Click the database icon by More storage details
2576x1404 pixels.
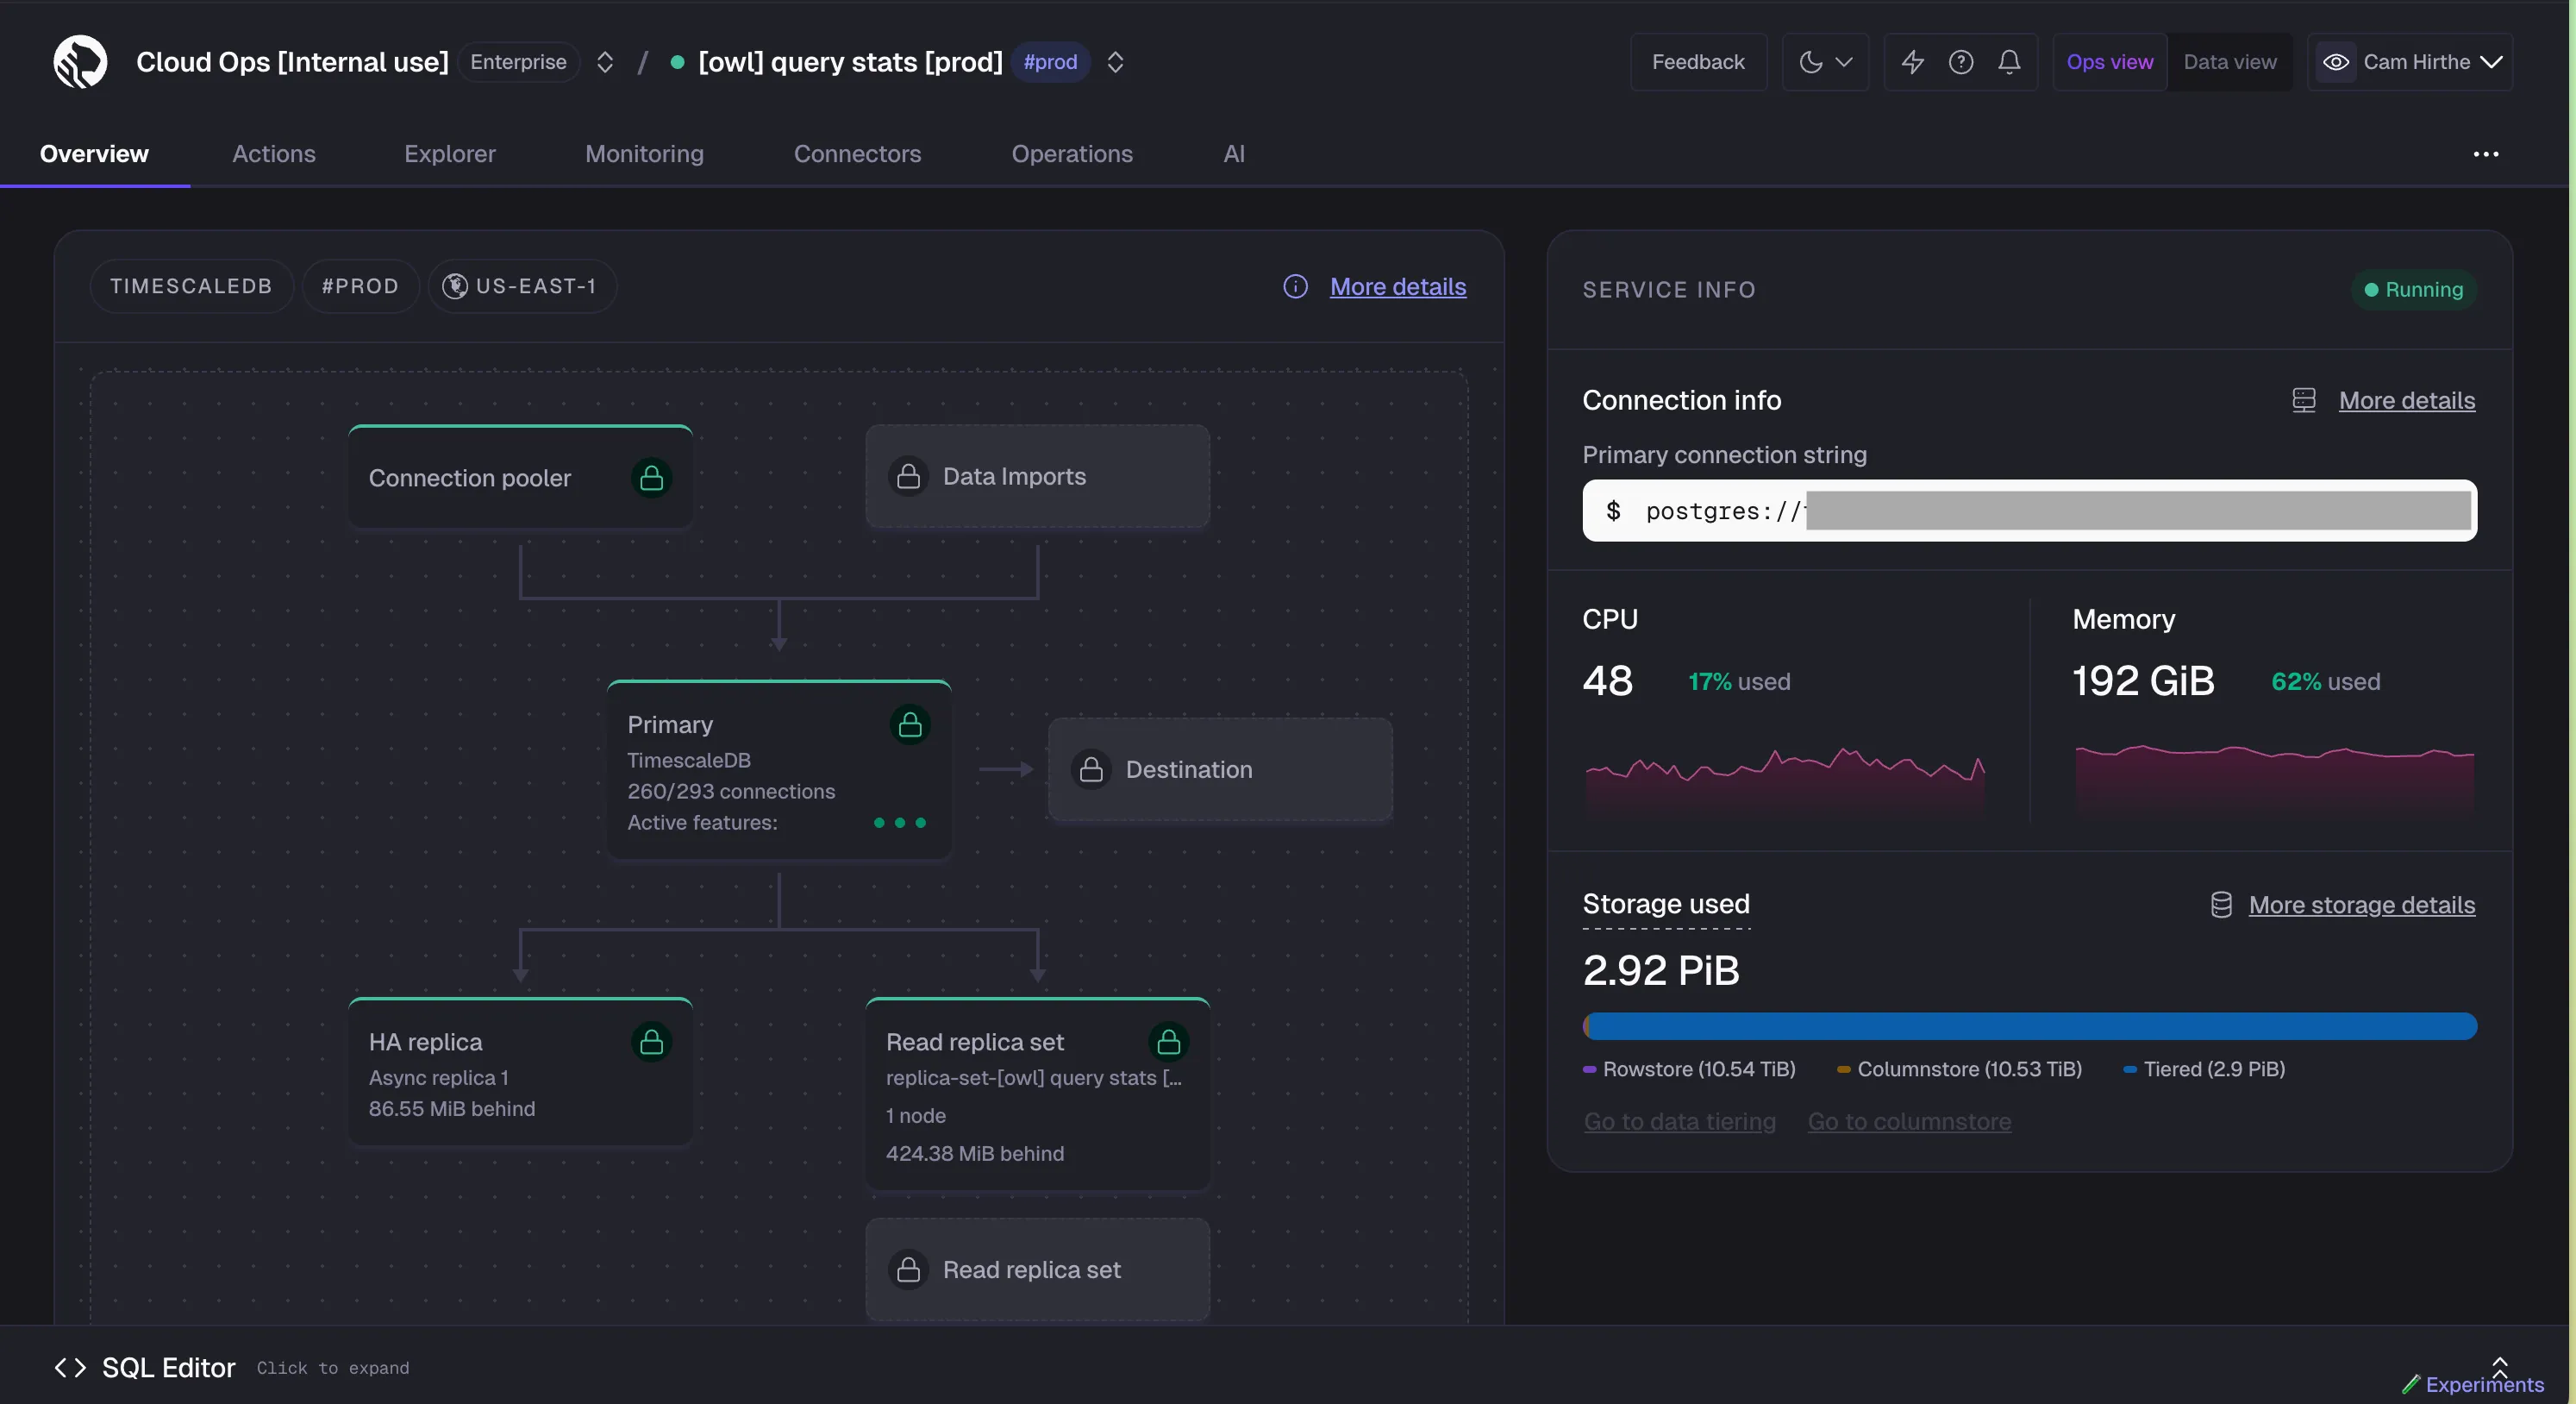pos(2221,904)
